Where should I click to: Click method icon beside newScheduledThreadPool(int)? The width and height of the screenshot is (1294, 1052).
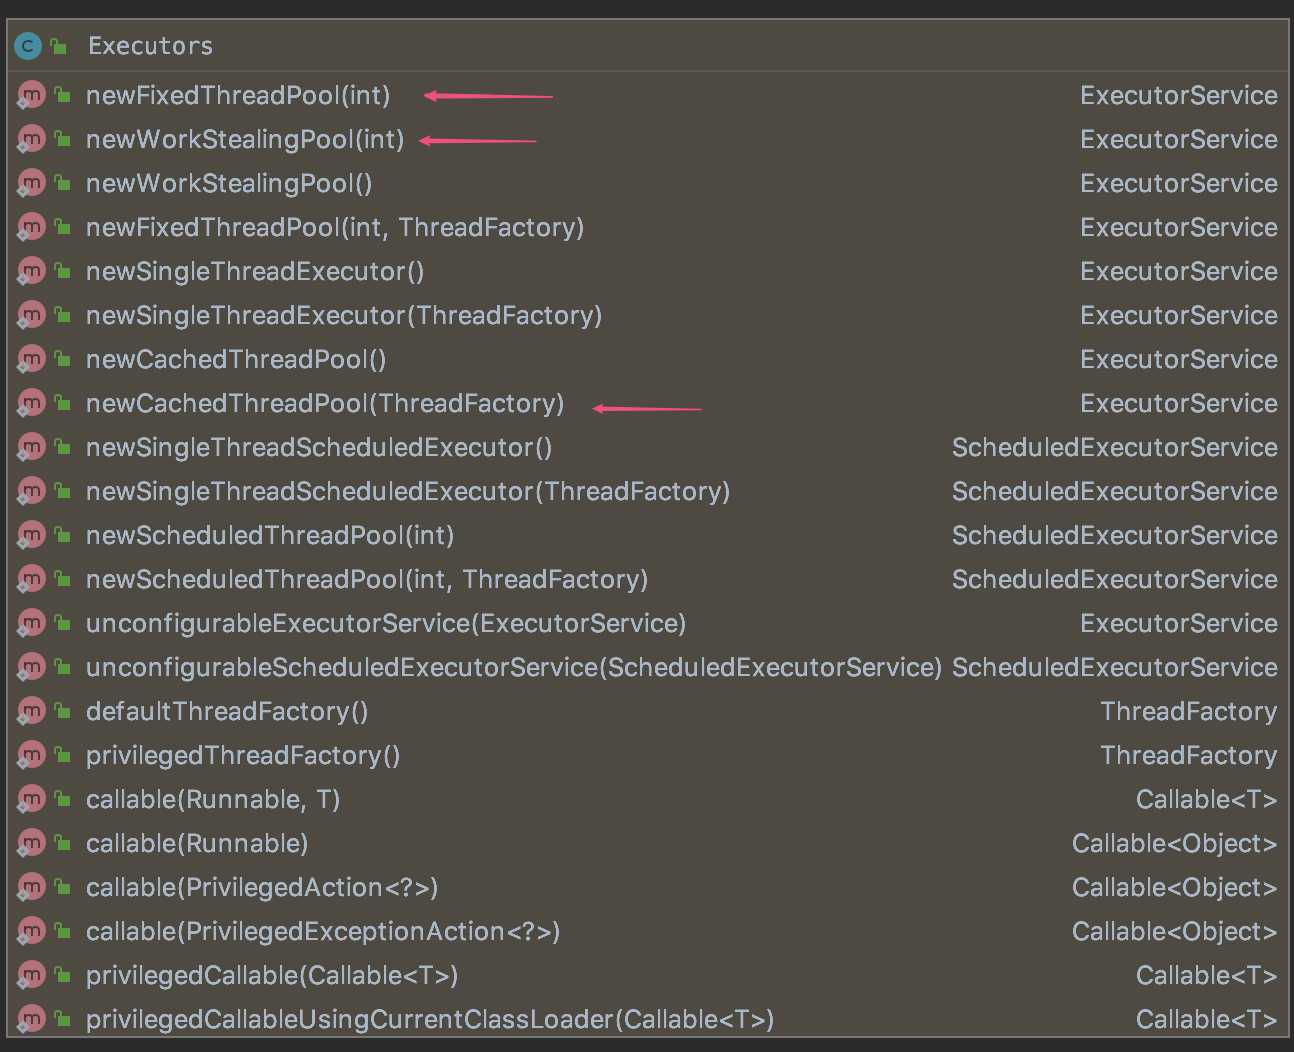31,535
